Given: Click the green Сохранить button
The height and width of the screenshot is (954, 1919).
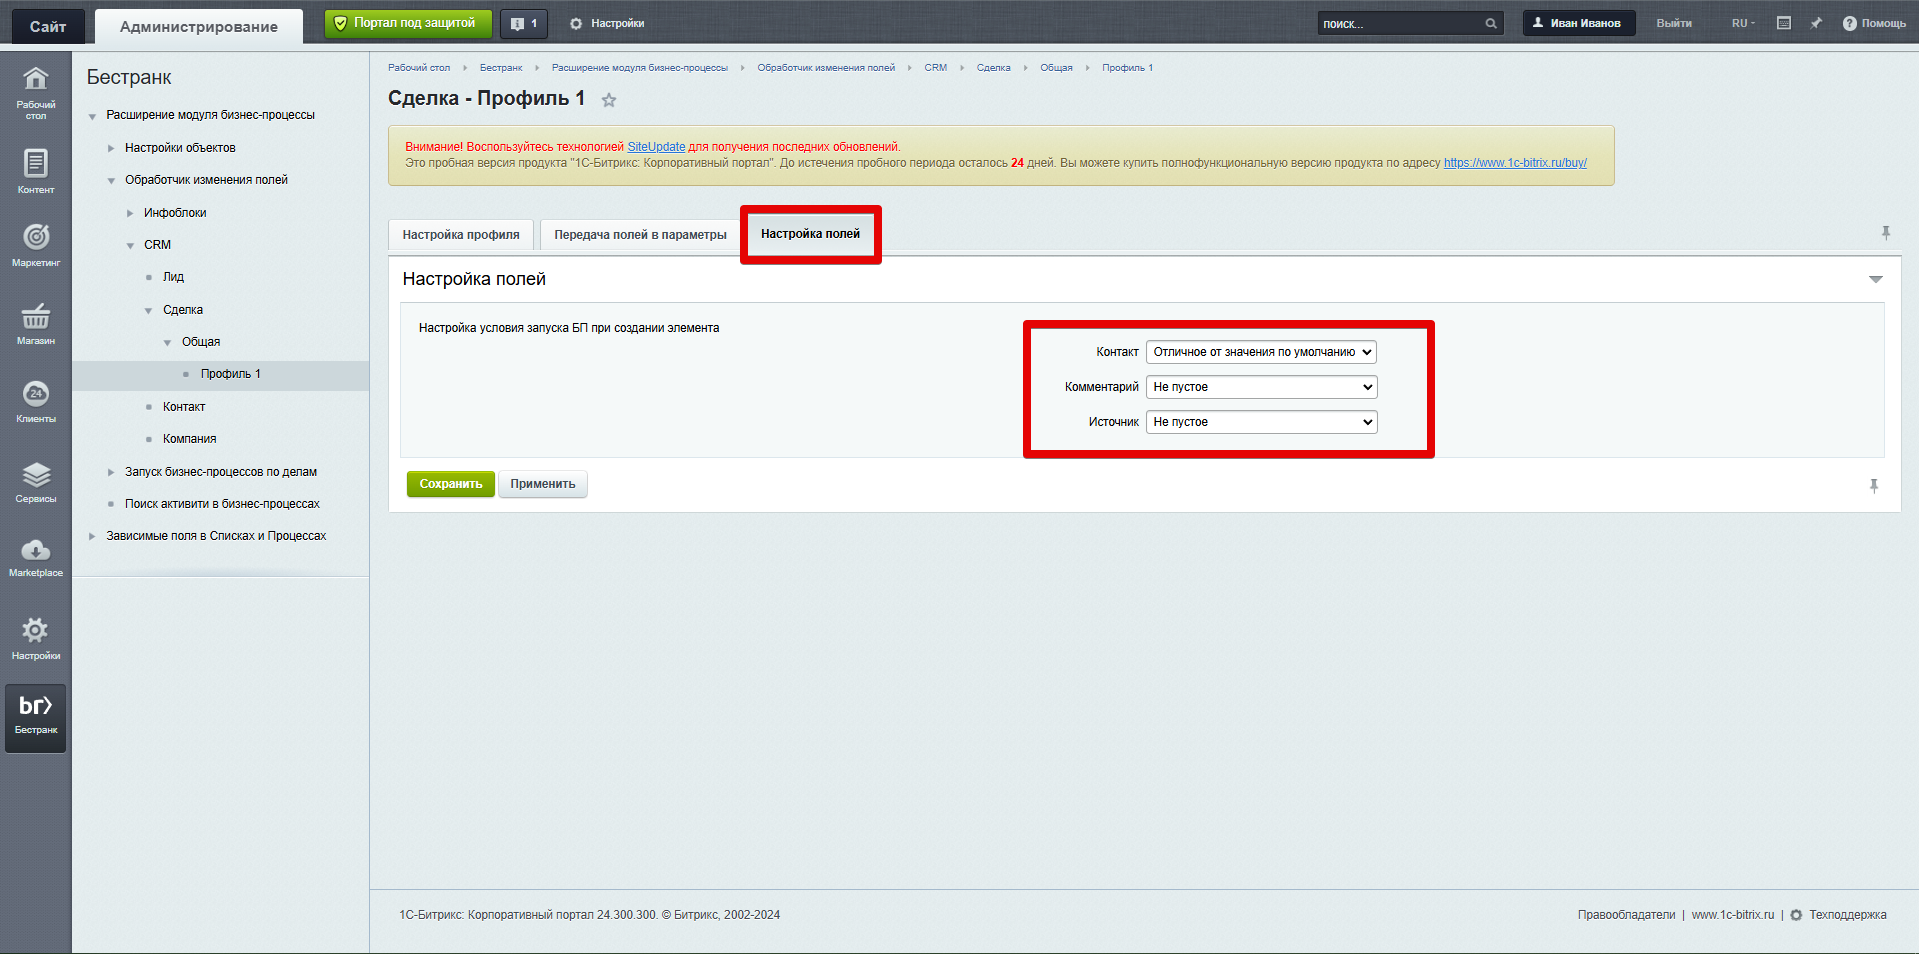Looking at the screenshot, I should click(x=450, y=484).
